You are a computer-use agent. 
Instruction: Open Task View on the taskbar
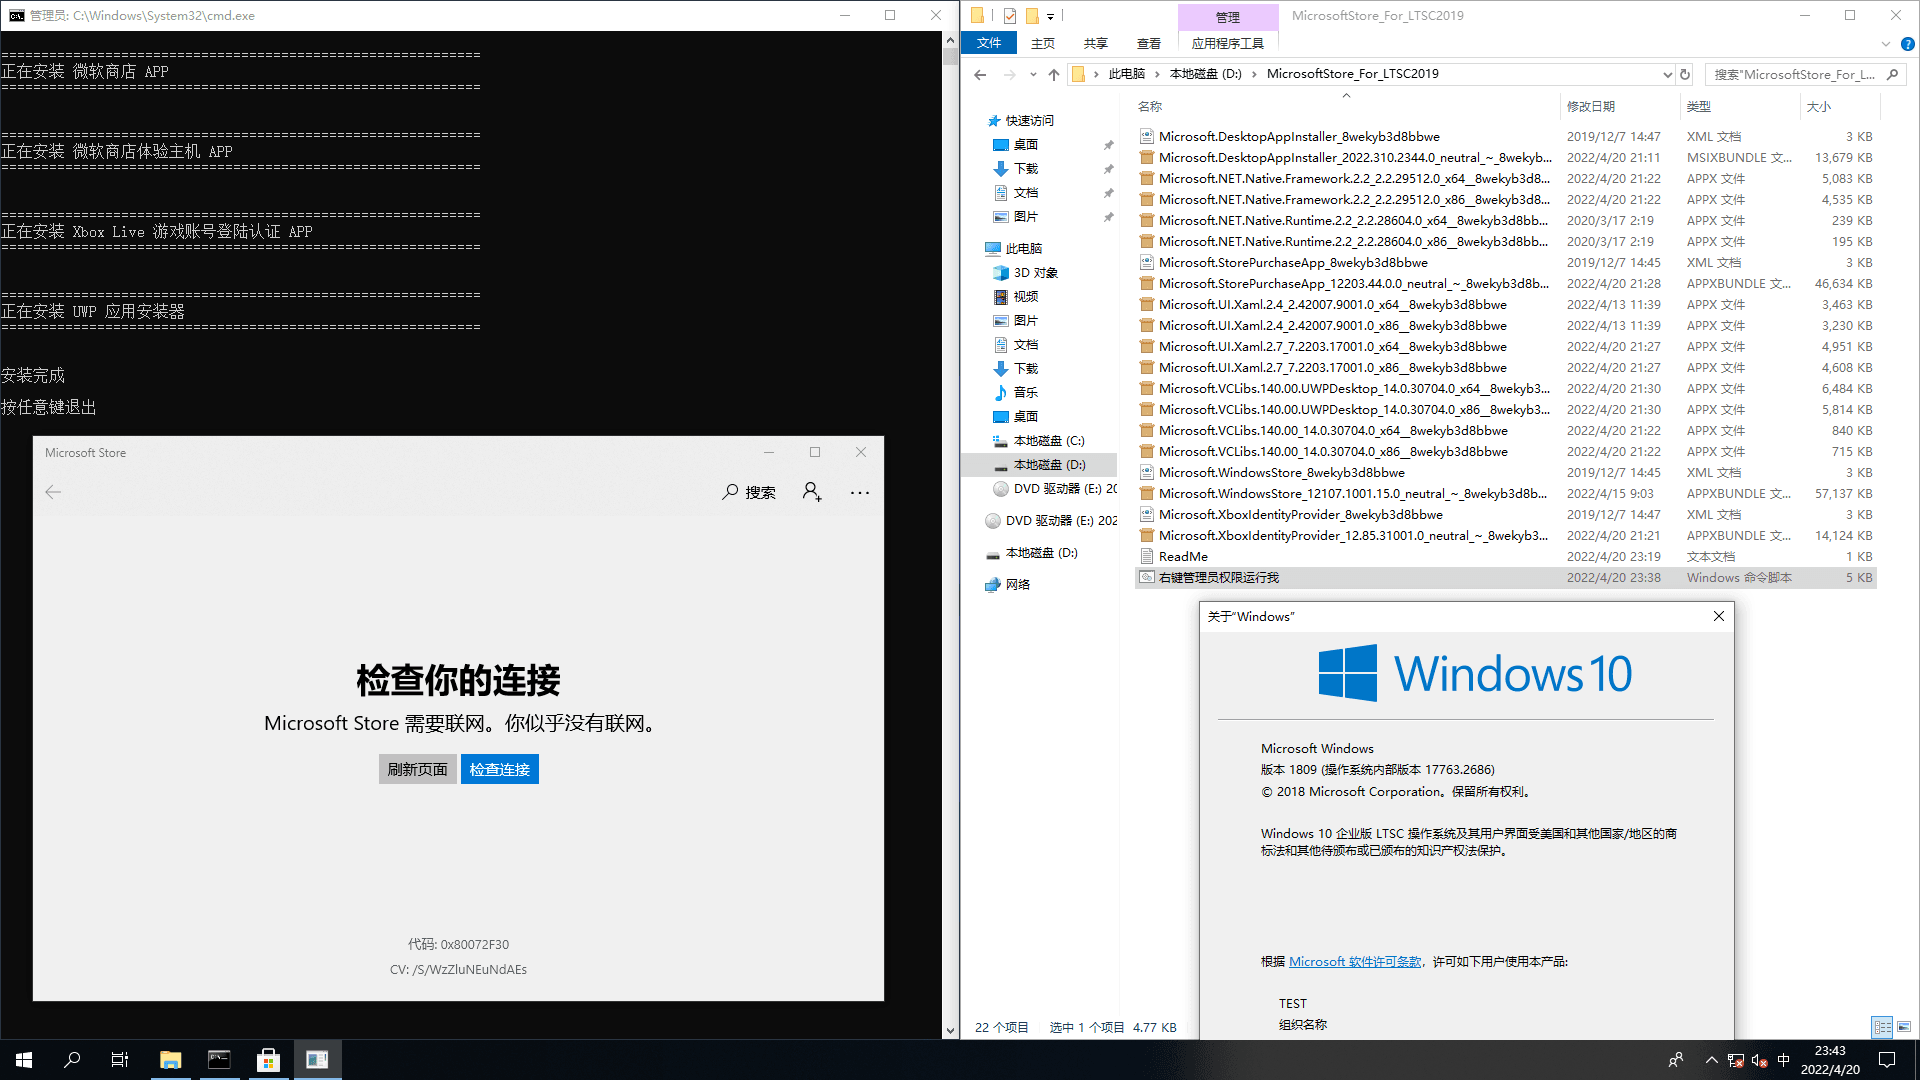point(120,1060)
